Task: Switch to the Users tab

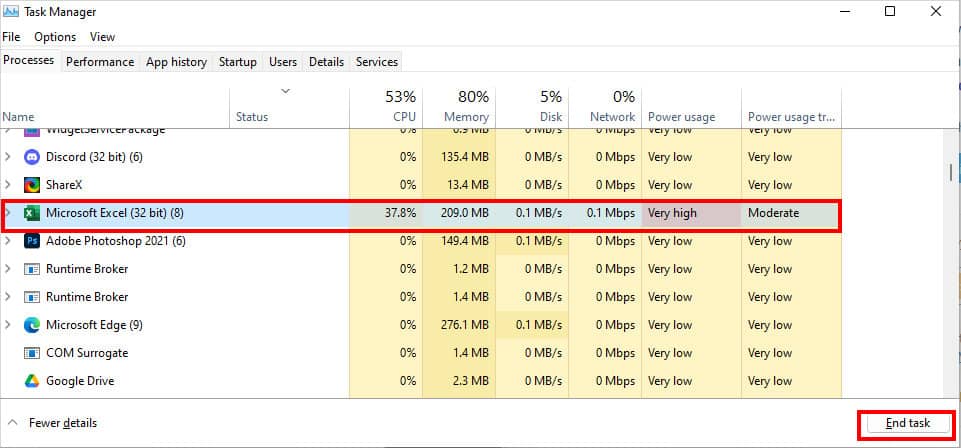Action: click(283, 62)
